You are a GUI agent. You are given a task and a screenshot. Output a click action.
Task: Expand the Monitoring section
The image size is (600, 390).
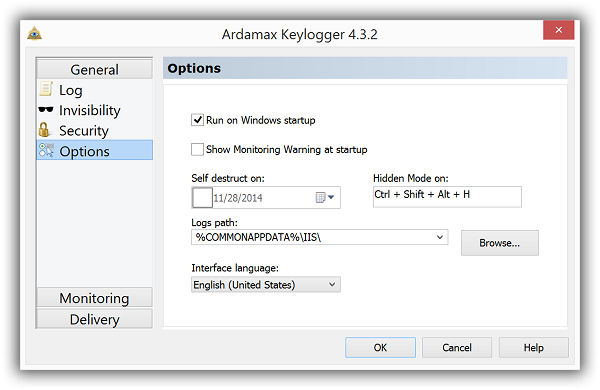(x=95, y=298)
